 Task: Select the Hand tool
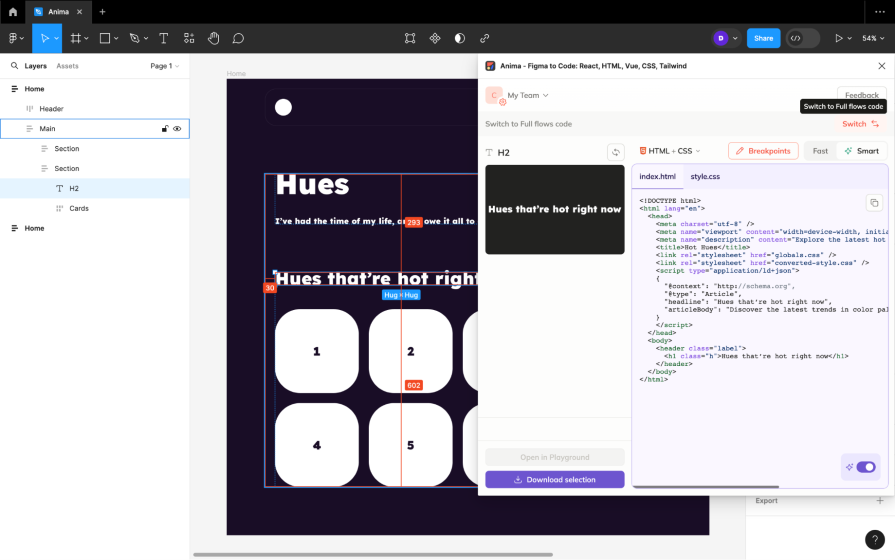pyautogui.click(x=213, y=38)
